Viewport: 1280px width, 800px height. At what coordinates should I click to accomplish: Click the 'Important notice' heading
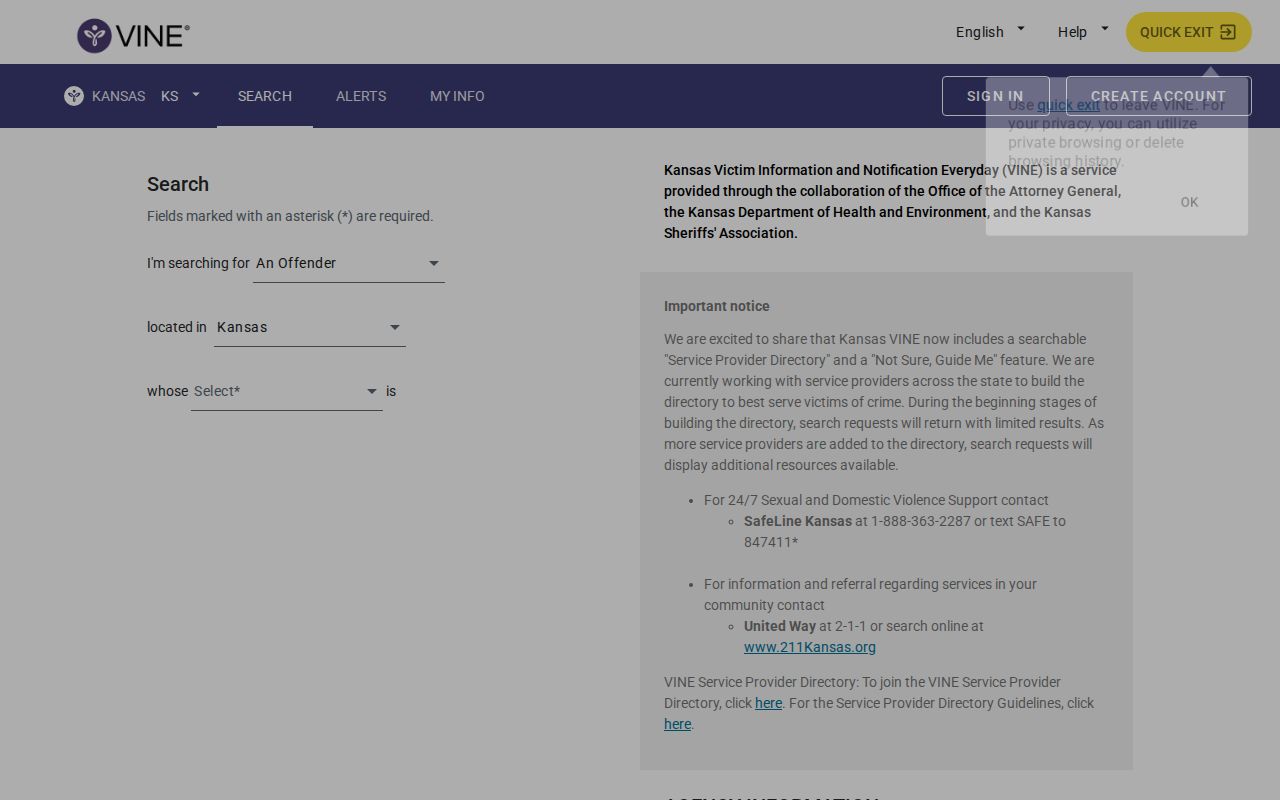[x=717, y=306]
